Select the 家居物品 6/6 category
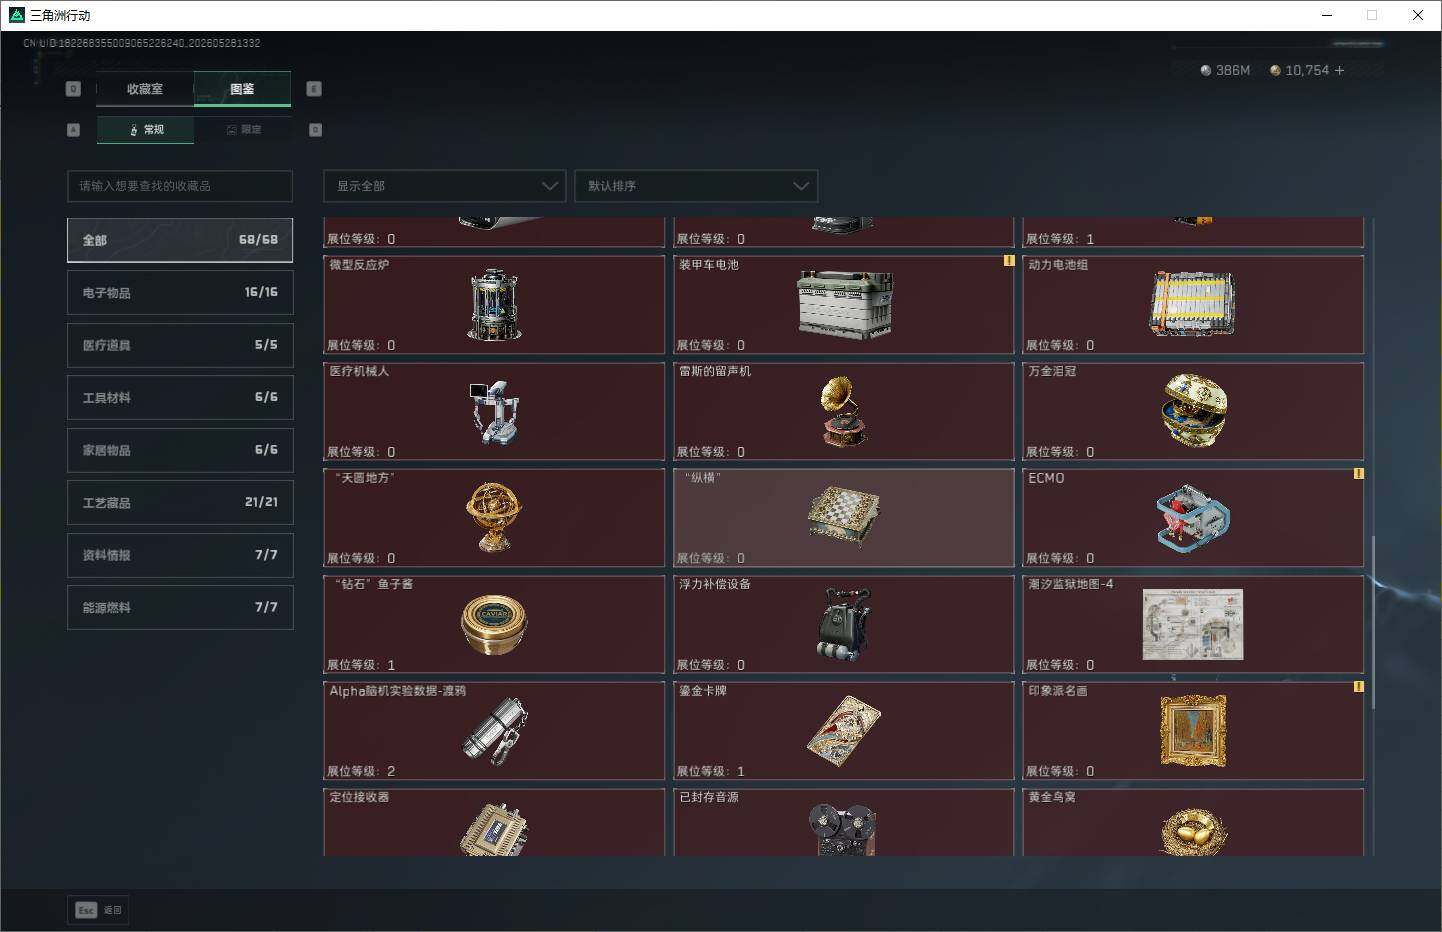The image size is (1442, 932). pyautogui.click(x=180, y=450)
